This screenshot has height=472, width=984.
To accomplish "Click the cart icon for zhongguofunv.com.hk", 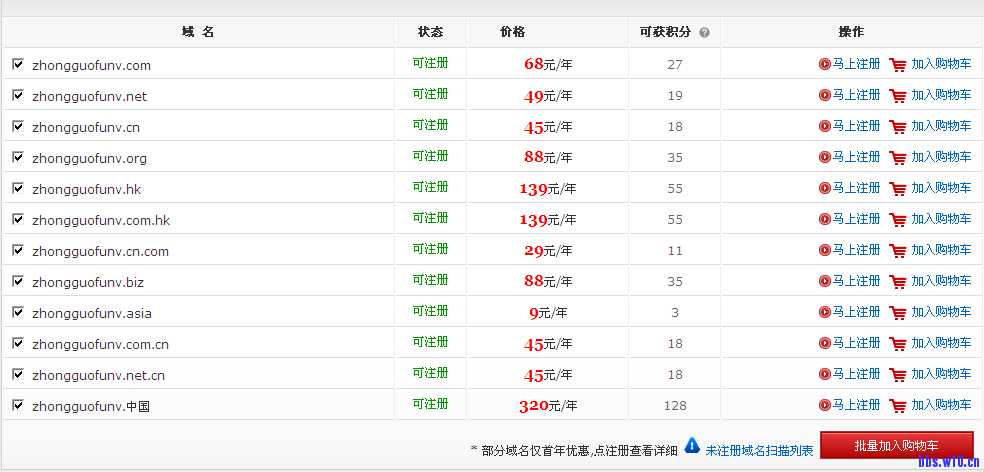I will [898, 219].
